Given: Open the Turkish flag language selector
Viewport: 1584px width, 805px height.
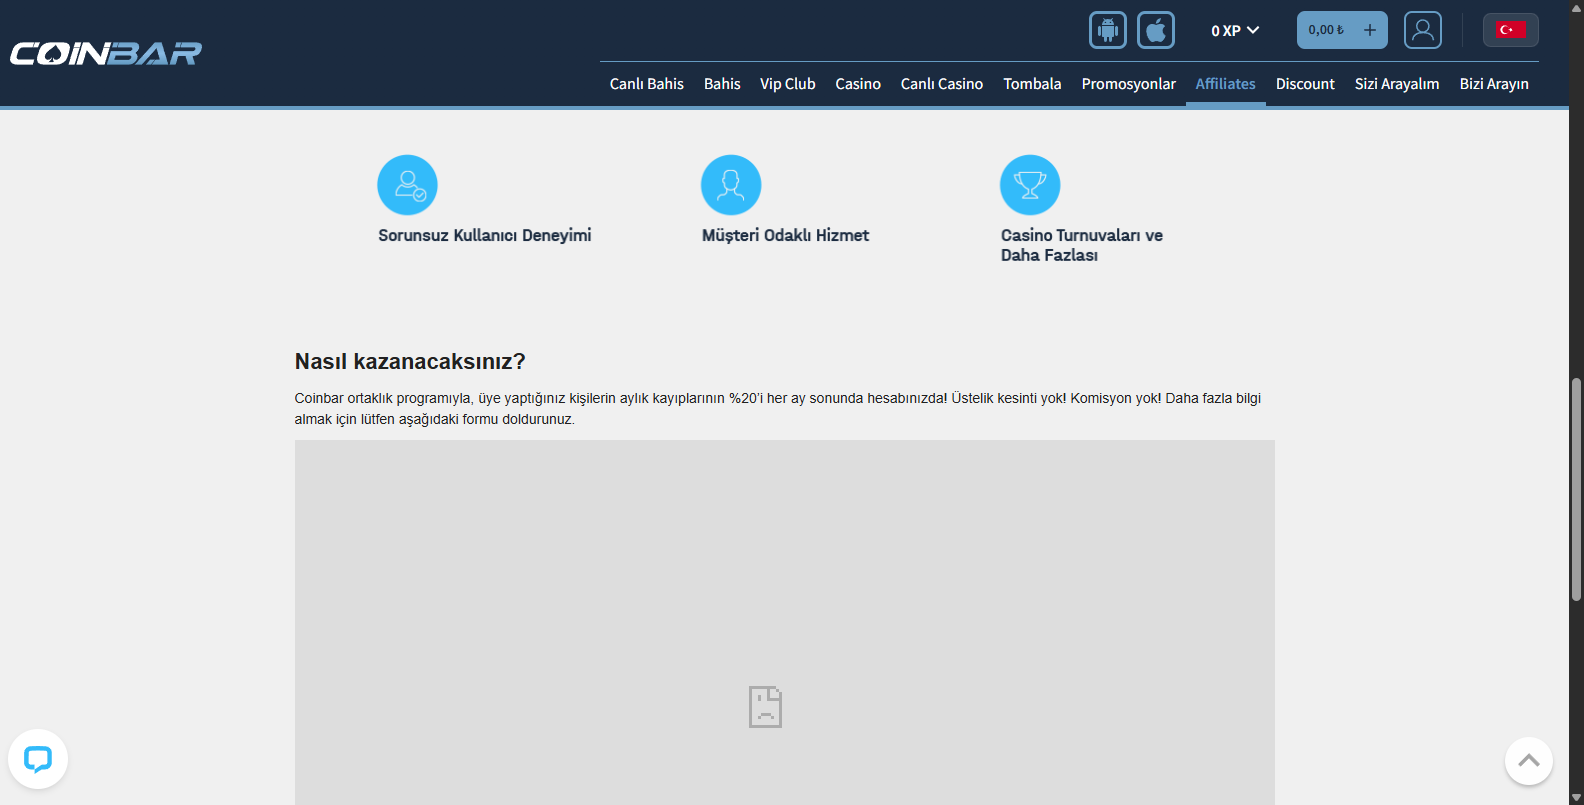Looking at the screenshot, I should 1510,30.
